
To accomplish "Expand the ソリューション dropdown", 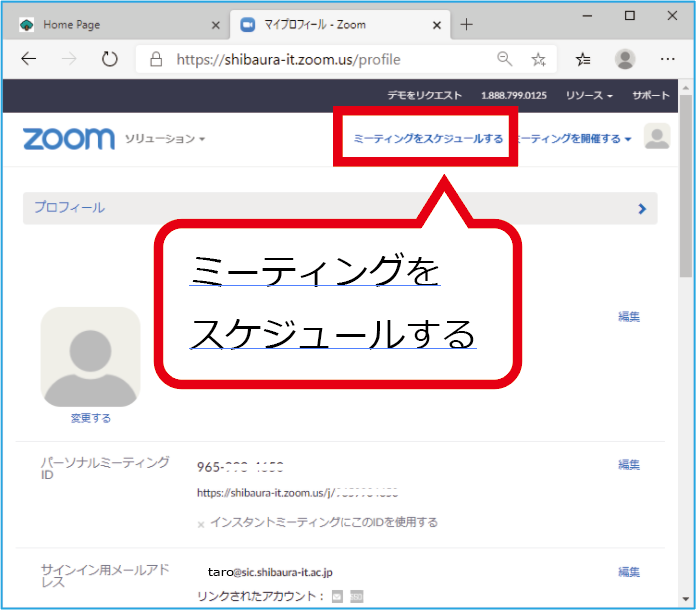I will pyautogui.click(x=165, y=139).
